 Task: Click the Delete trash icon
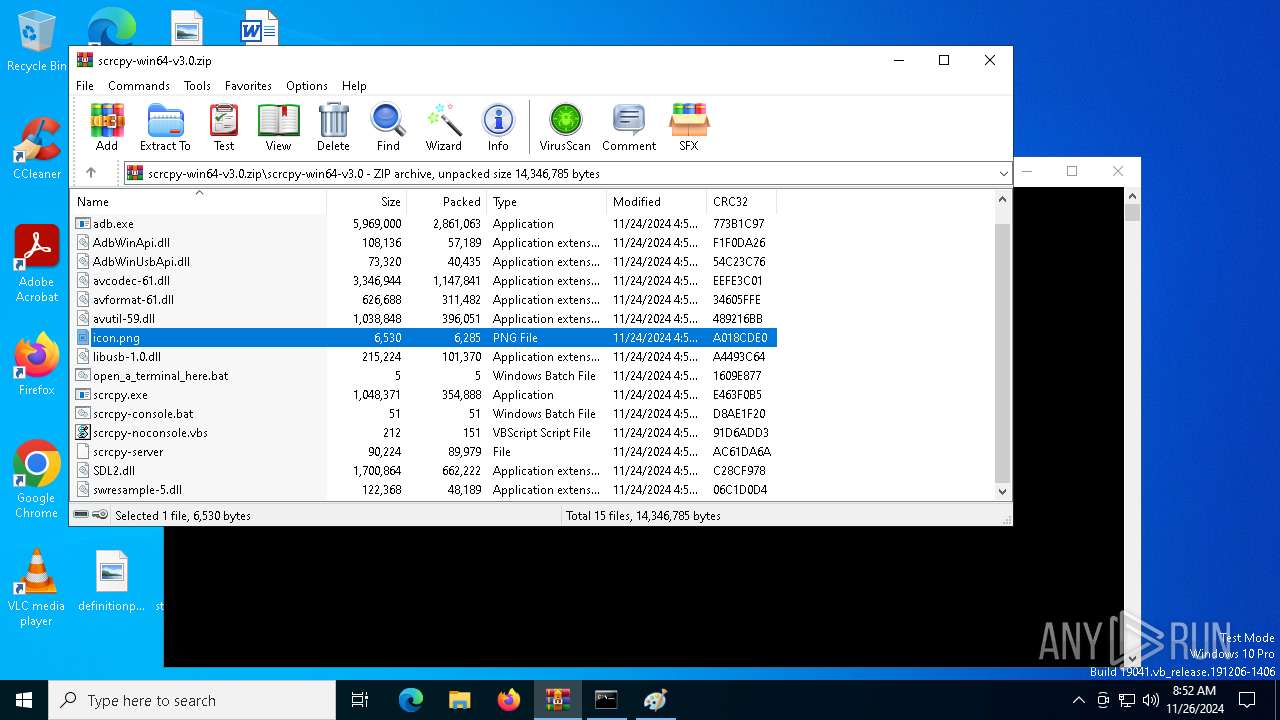coord(333,127)
